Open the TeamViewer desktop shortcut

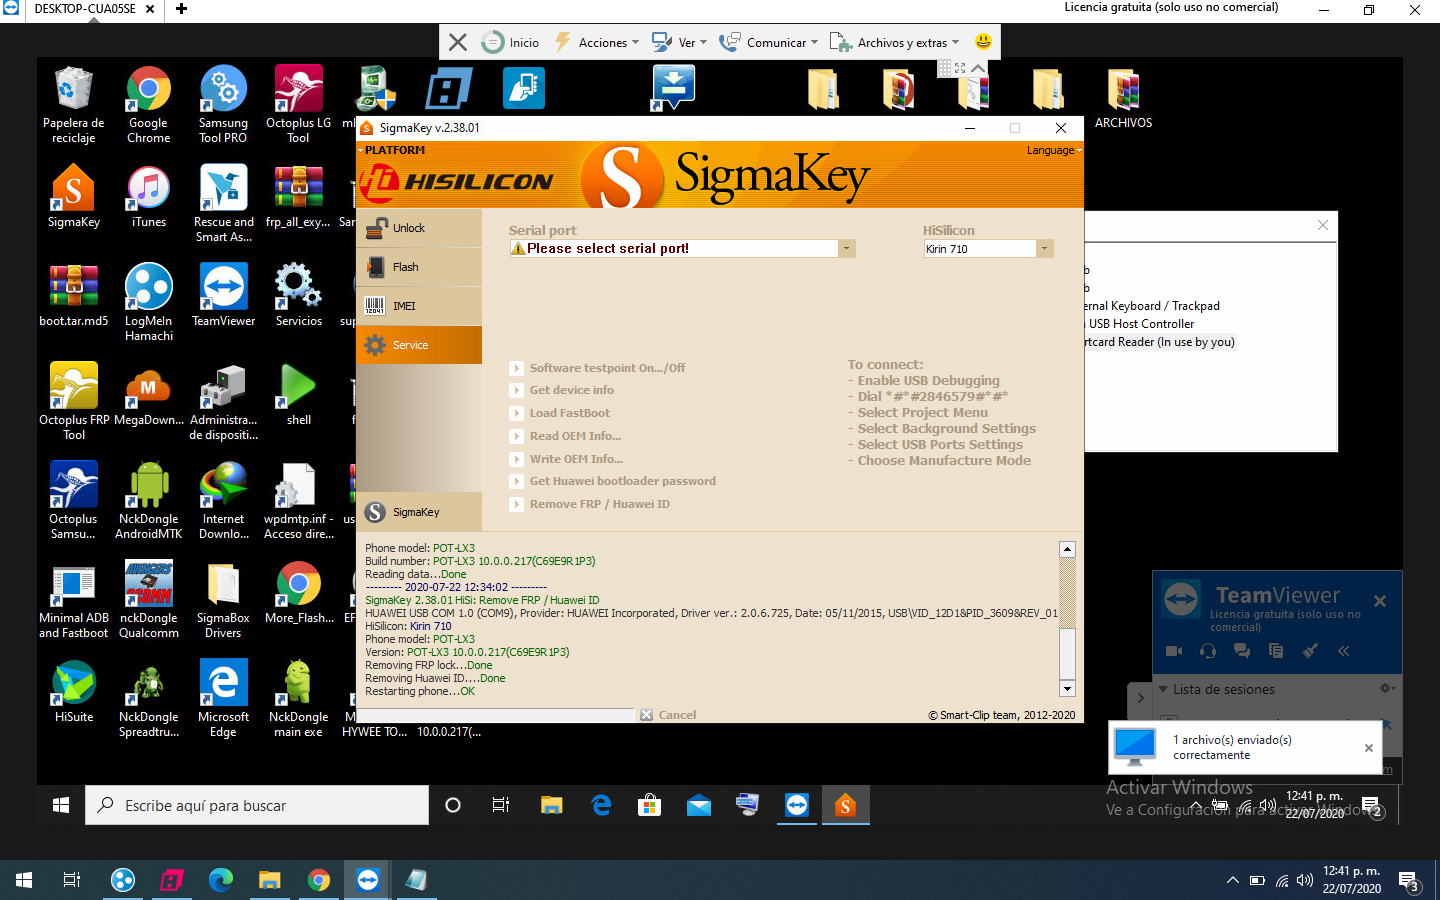pyautogui.click(x=223, y=295)
